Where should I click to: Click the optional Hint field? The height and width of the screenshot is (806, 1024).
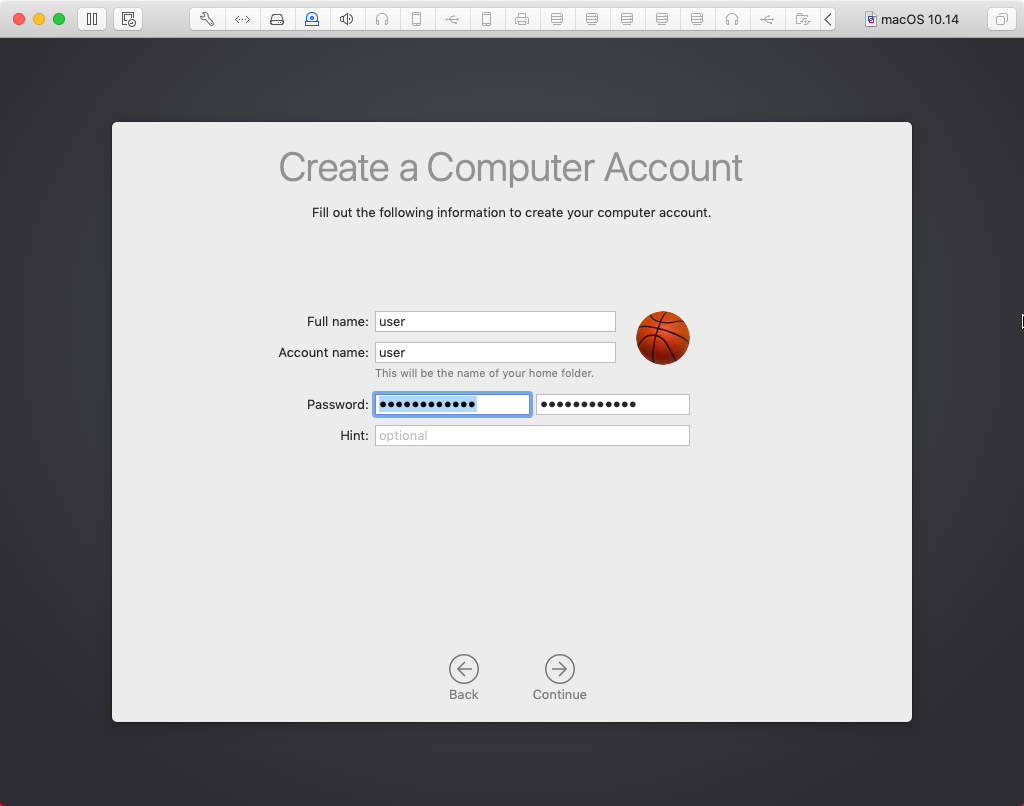click(531, 435)
